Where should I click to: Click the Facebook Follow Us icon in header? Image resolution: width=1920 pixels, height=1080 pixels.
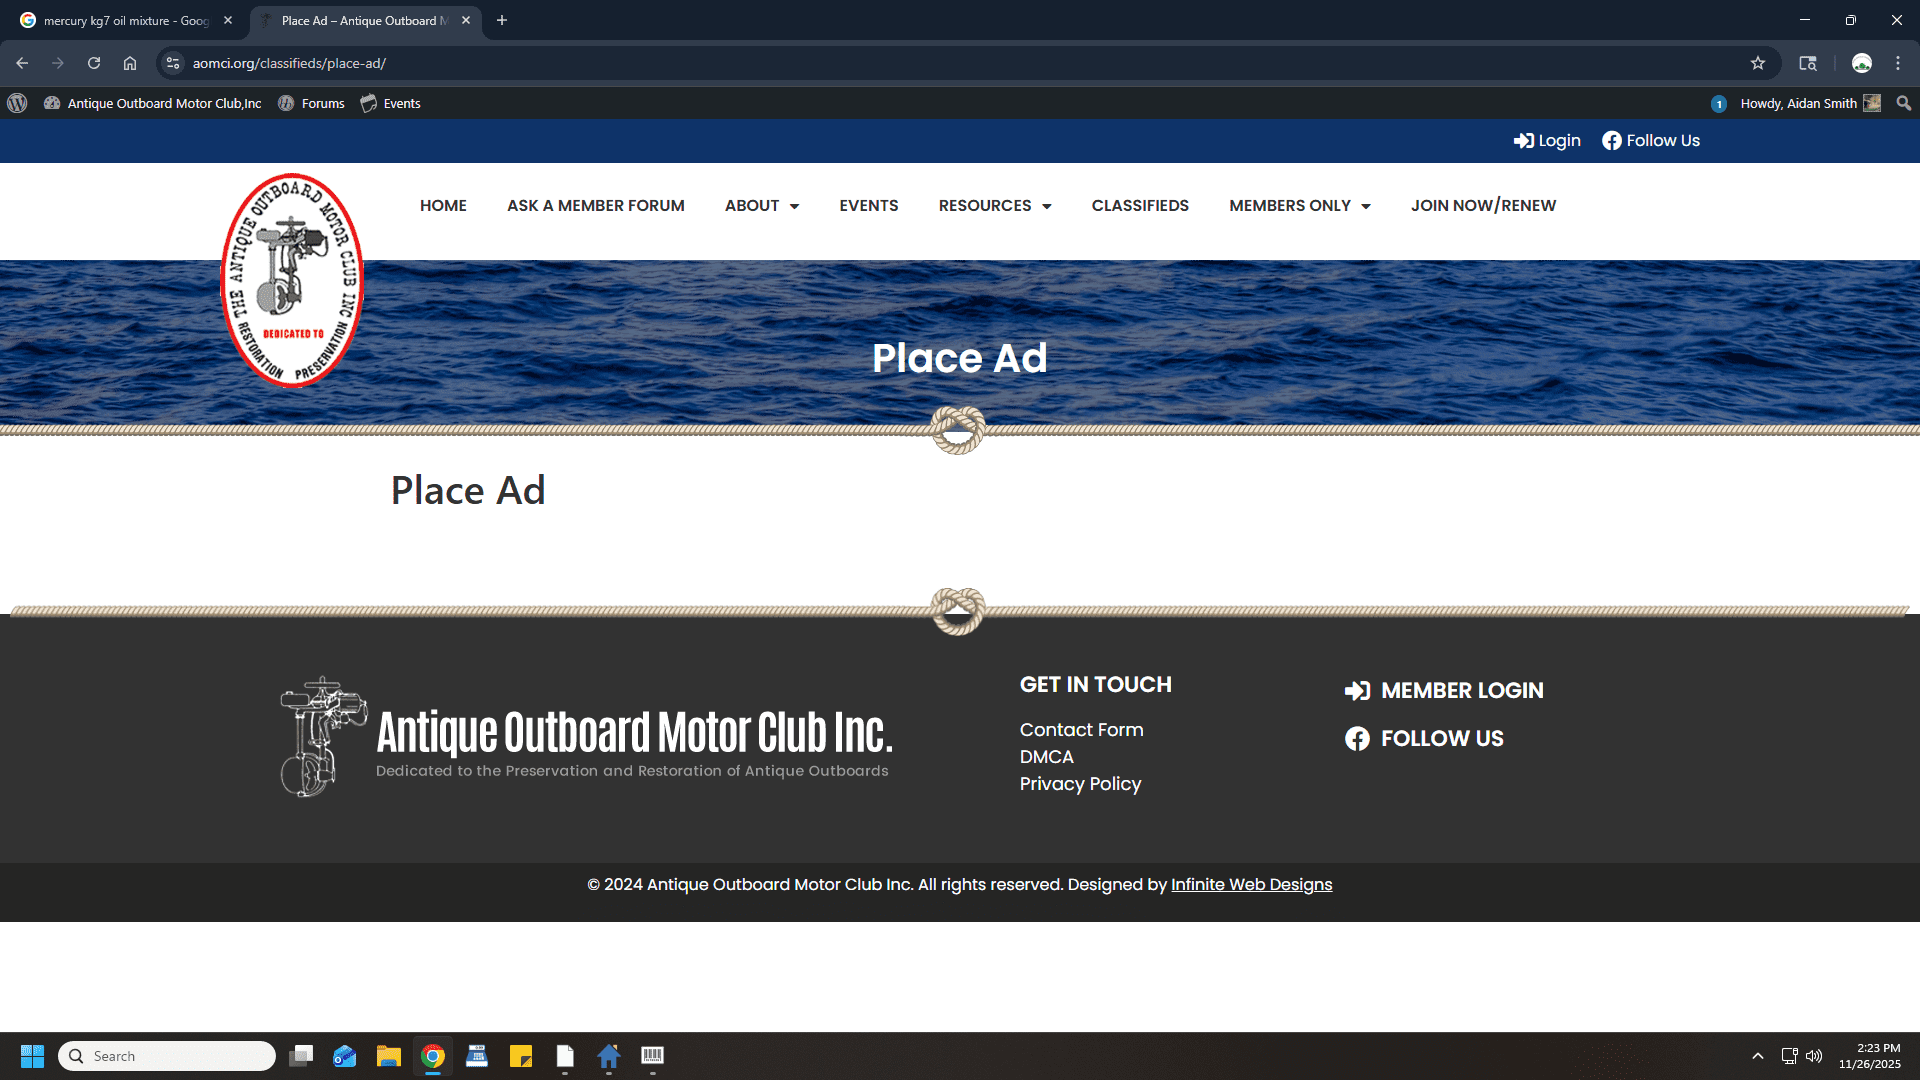(1611, 141)
